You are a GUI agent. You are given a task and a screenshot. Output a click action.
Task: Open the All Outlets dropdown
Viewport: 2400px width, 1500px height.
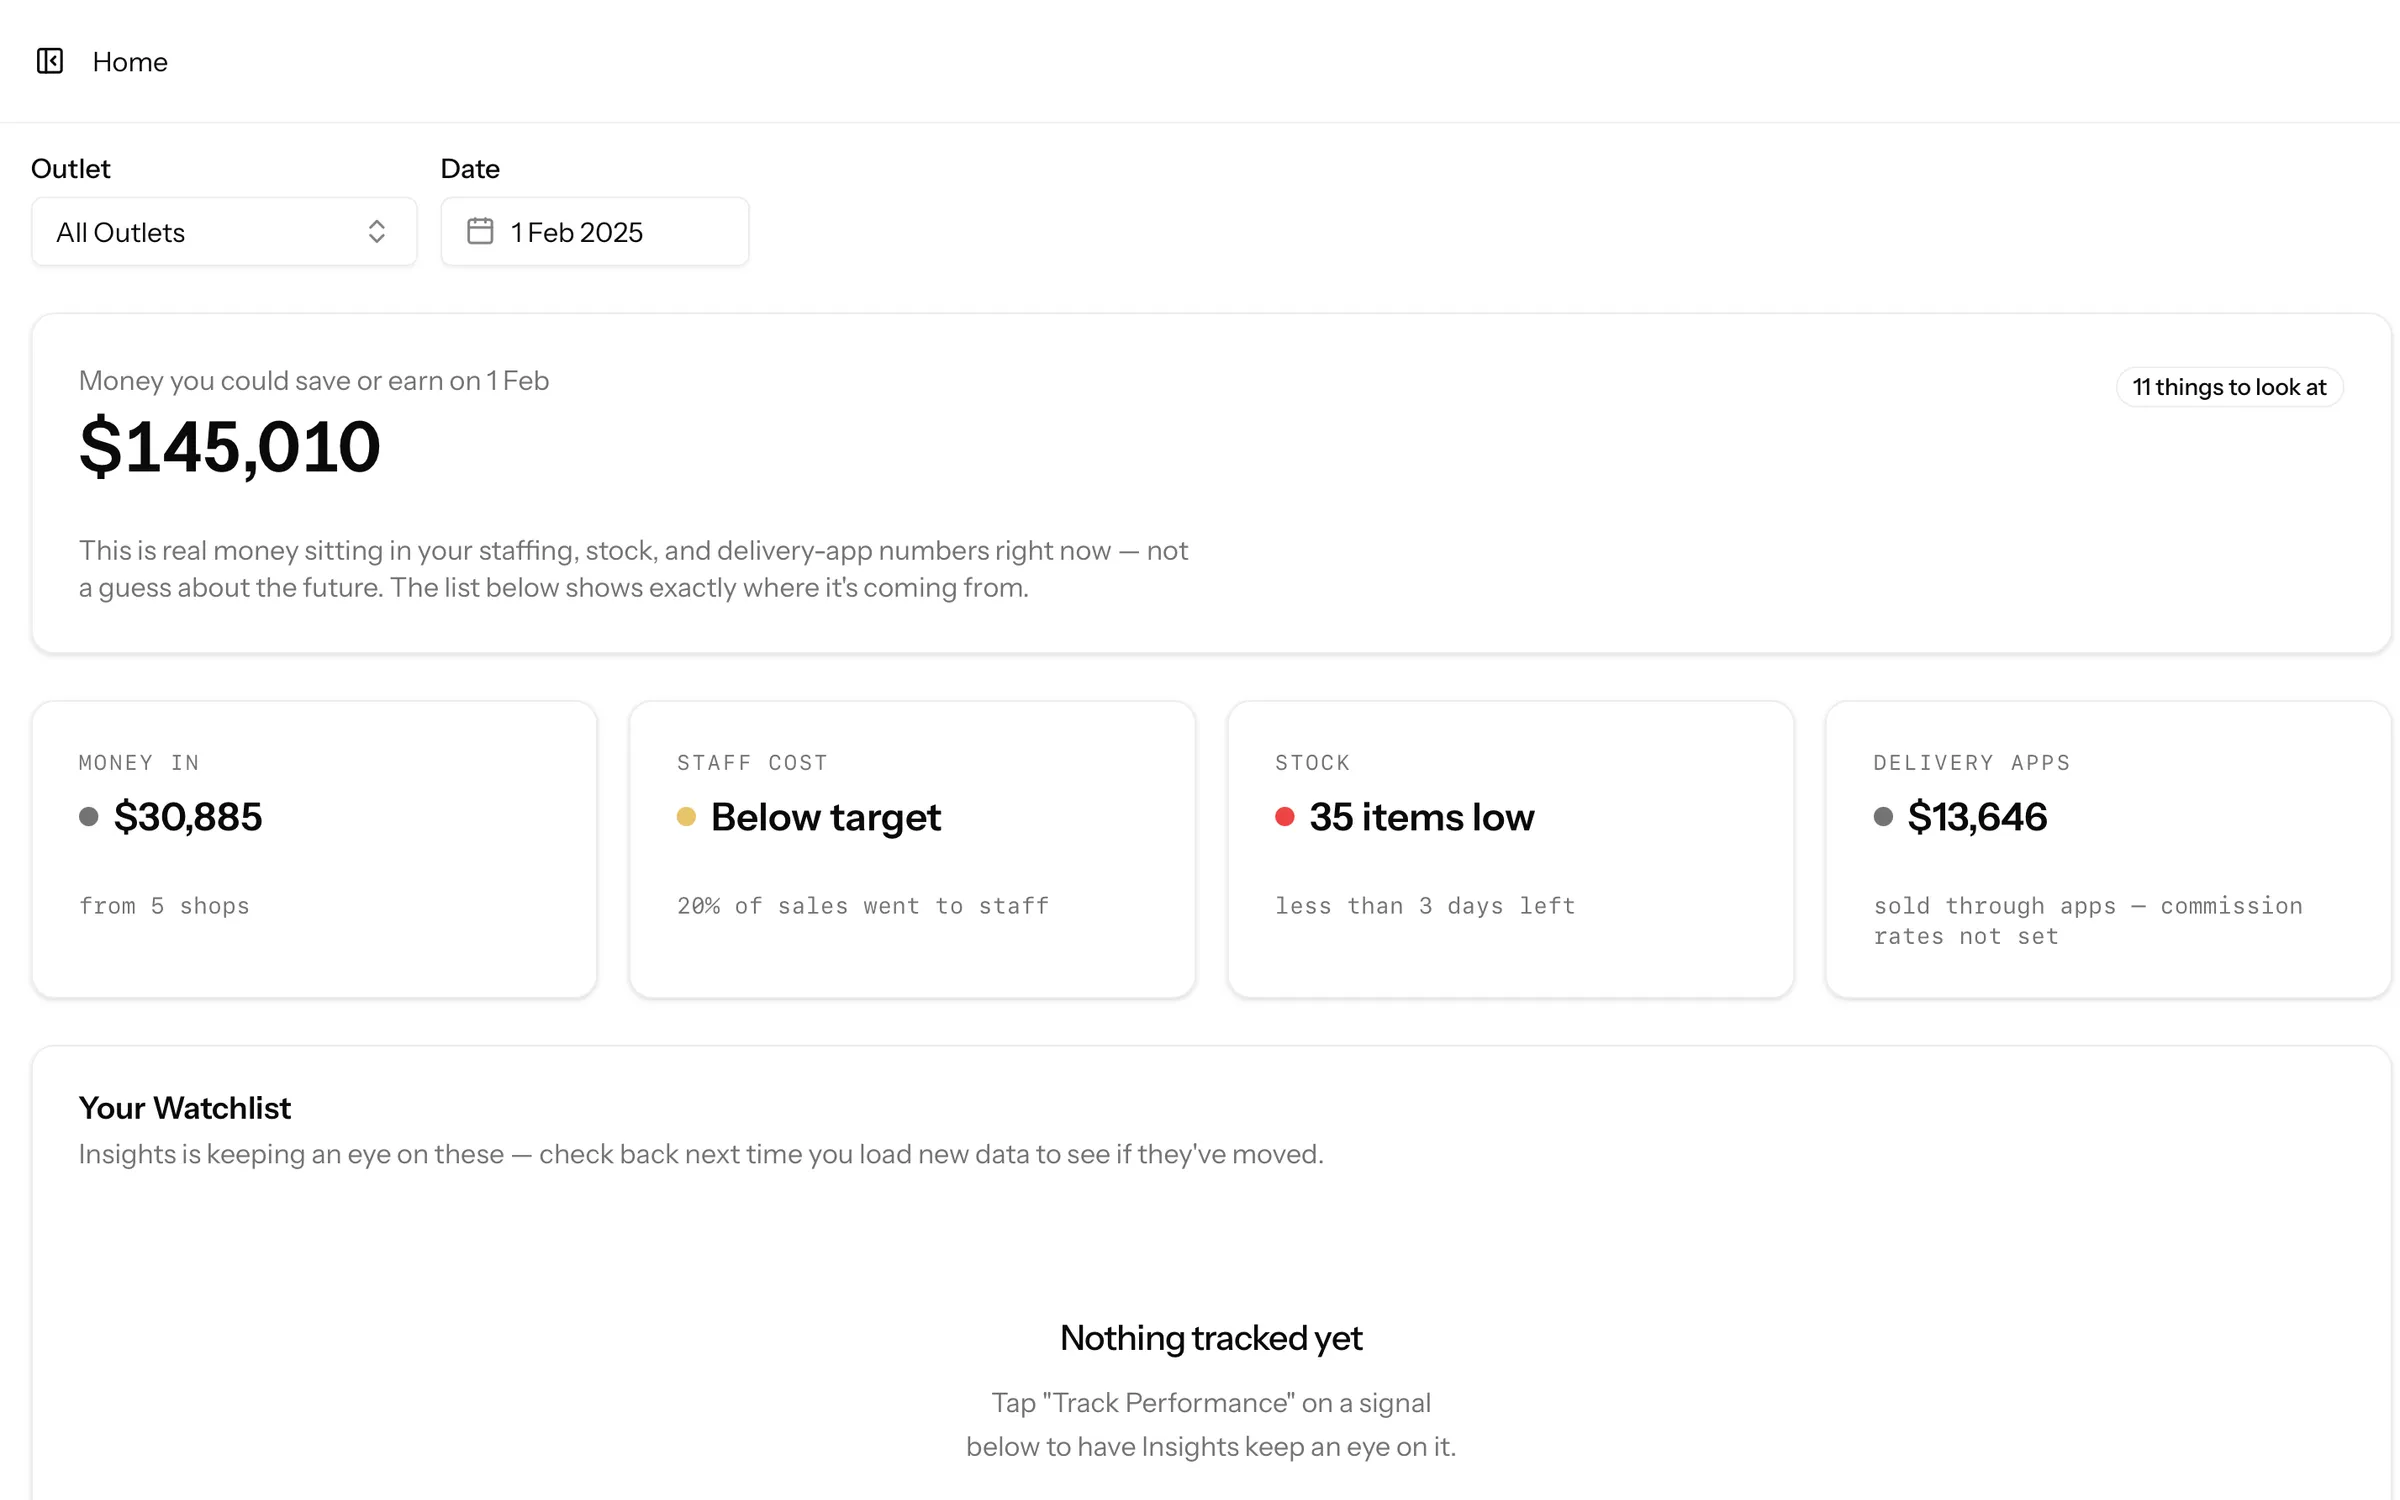tap(224, 231)
